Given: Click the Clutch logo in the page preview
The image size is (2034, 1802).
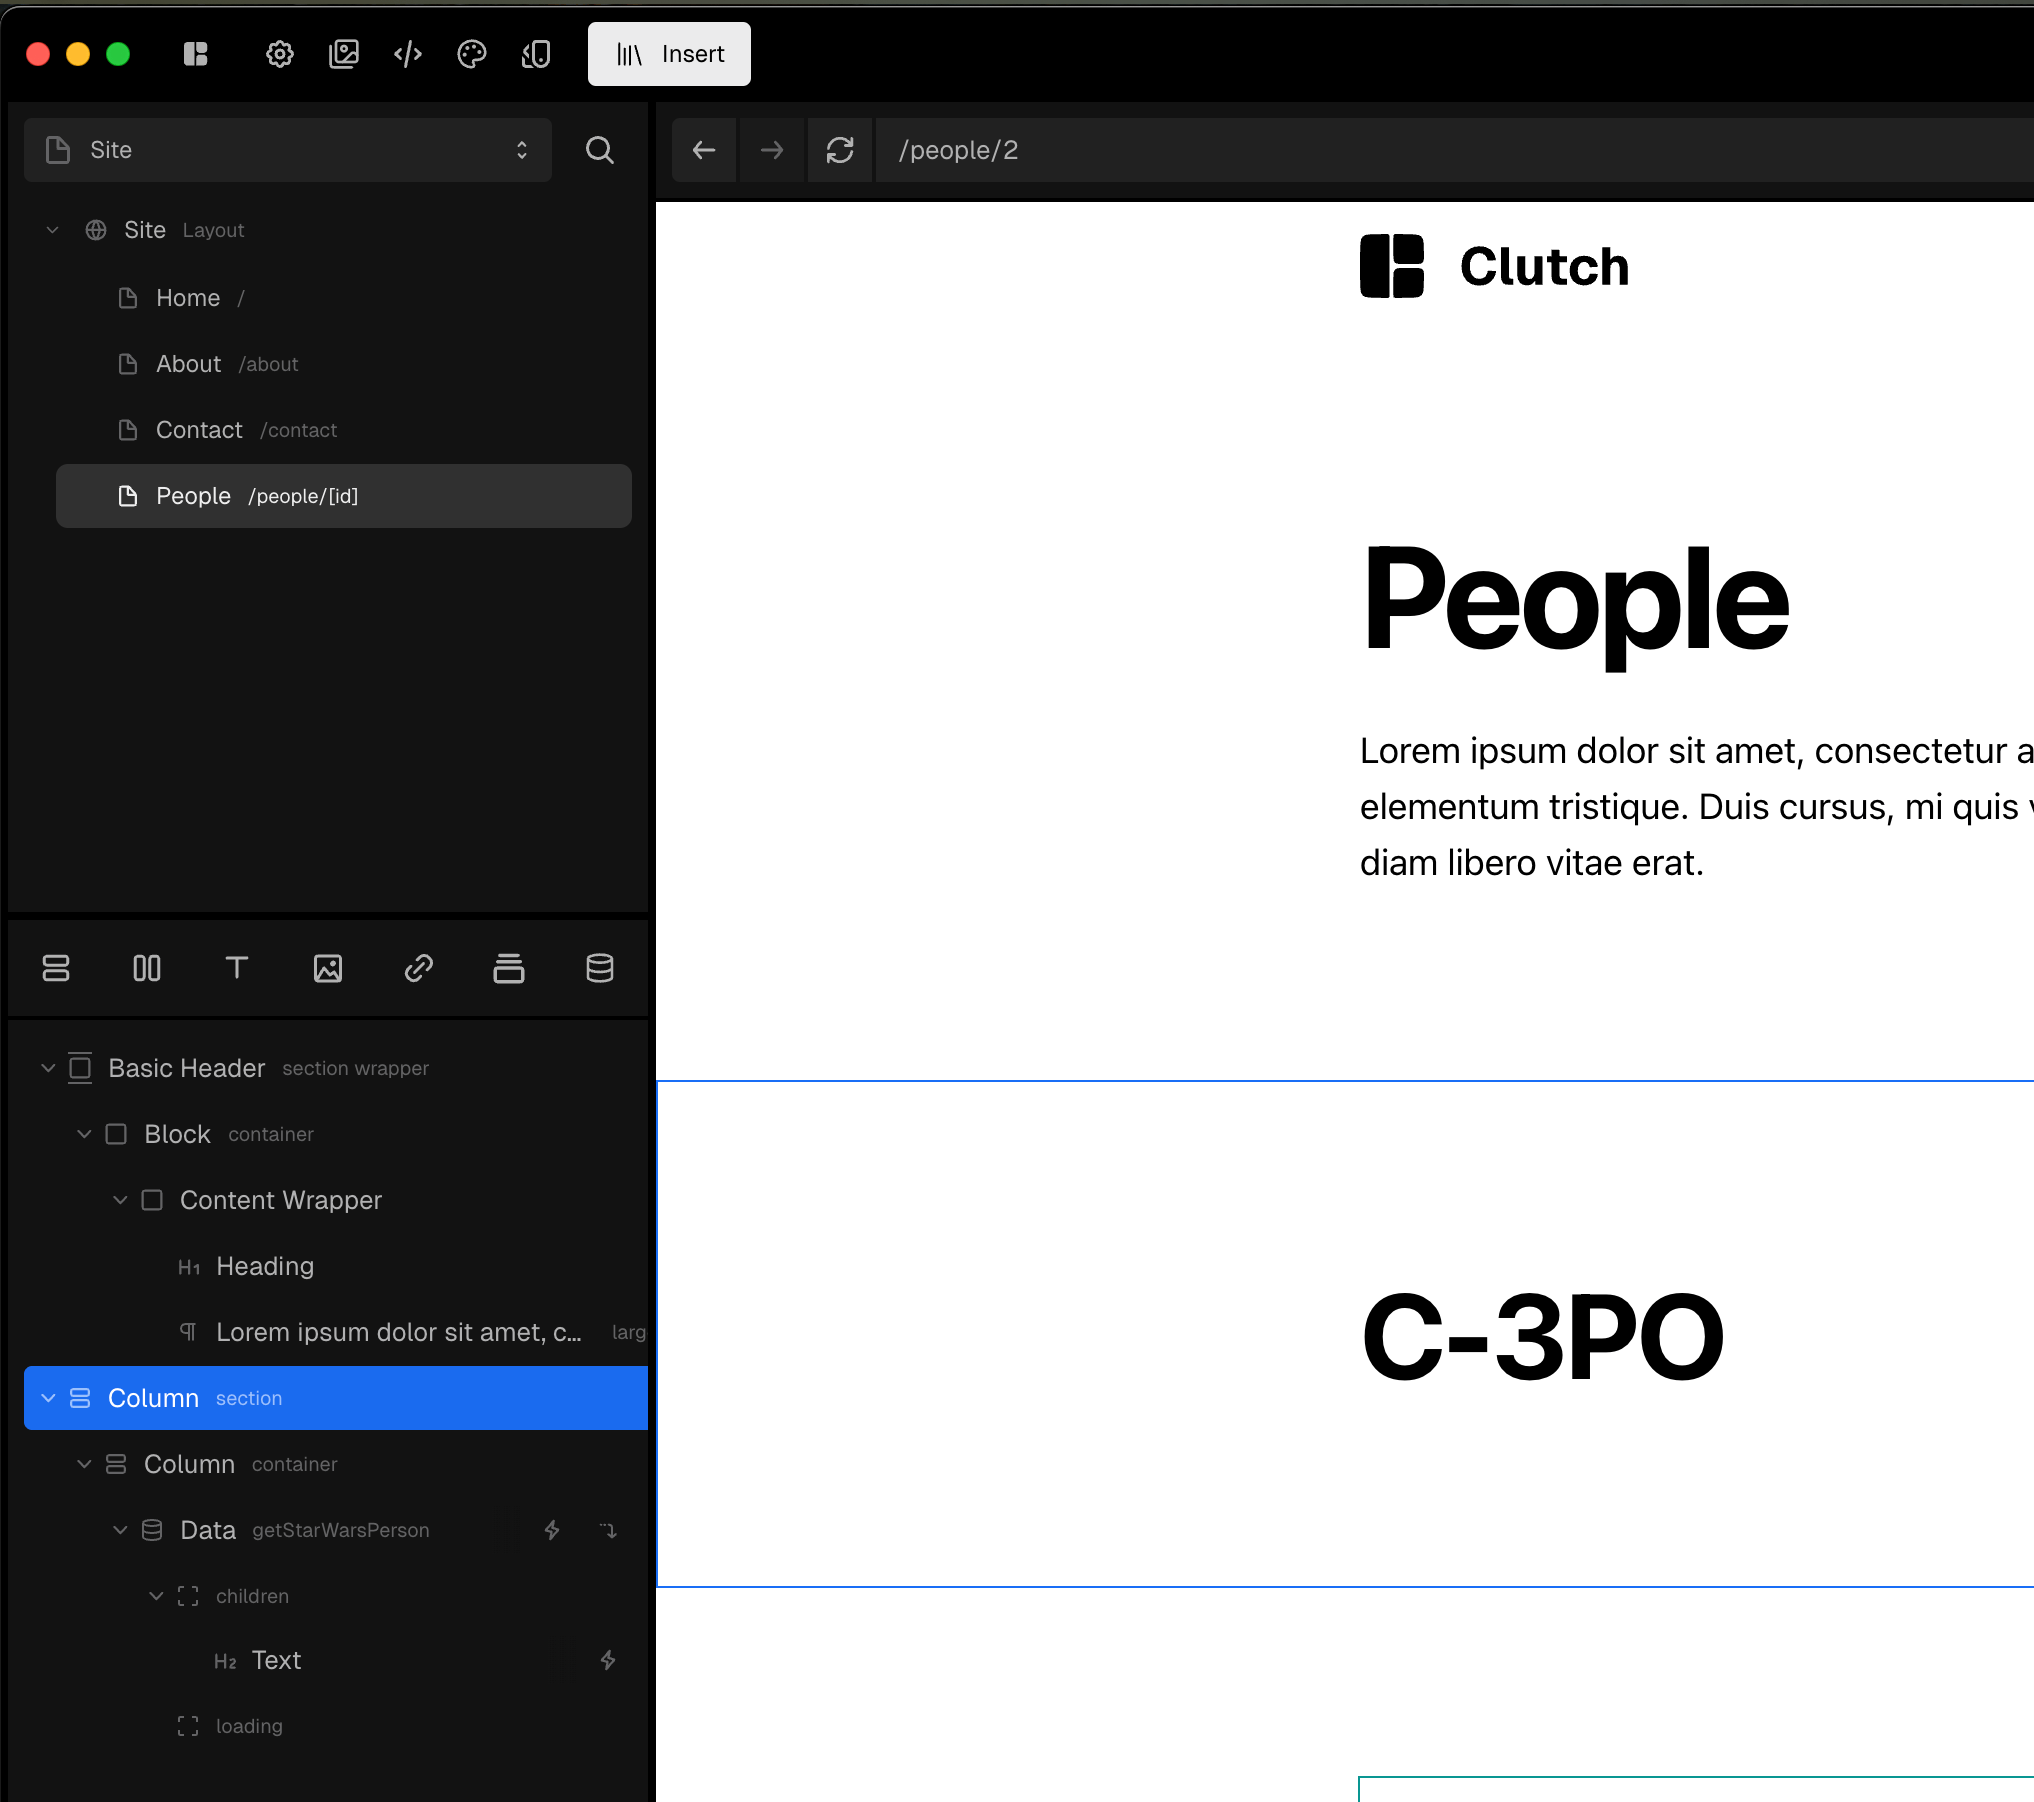Looking at the screenshot, I should tap(1494, 266).
